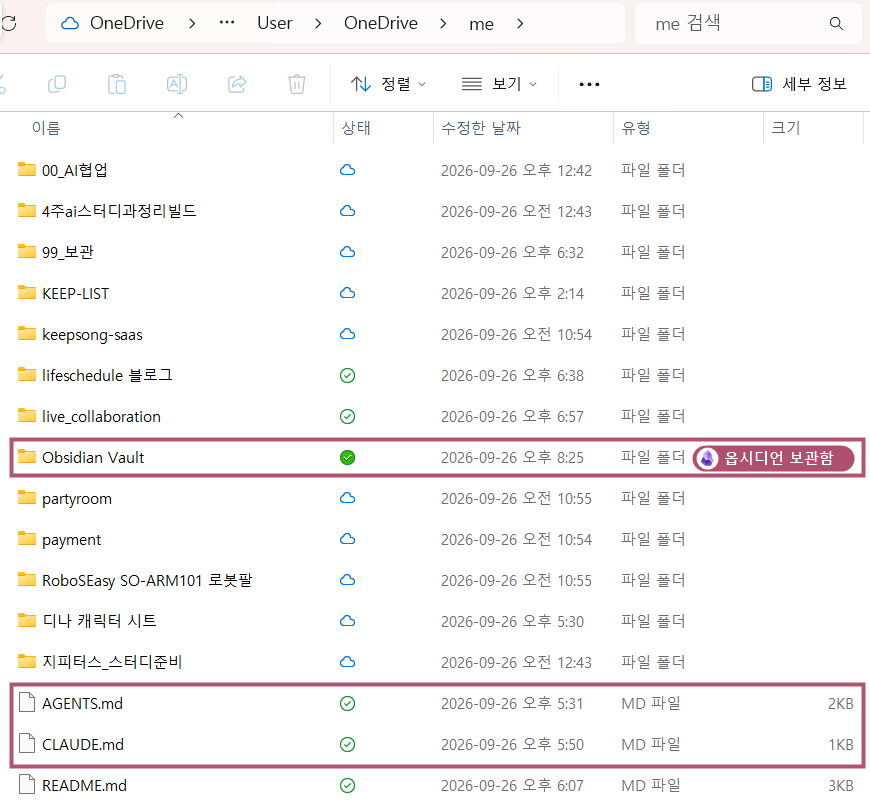The image size is (870, 810).
Task: Expand the chevron after second OneDrive breadcrumb
Action: point(443,23)
